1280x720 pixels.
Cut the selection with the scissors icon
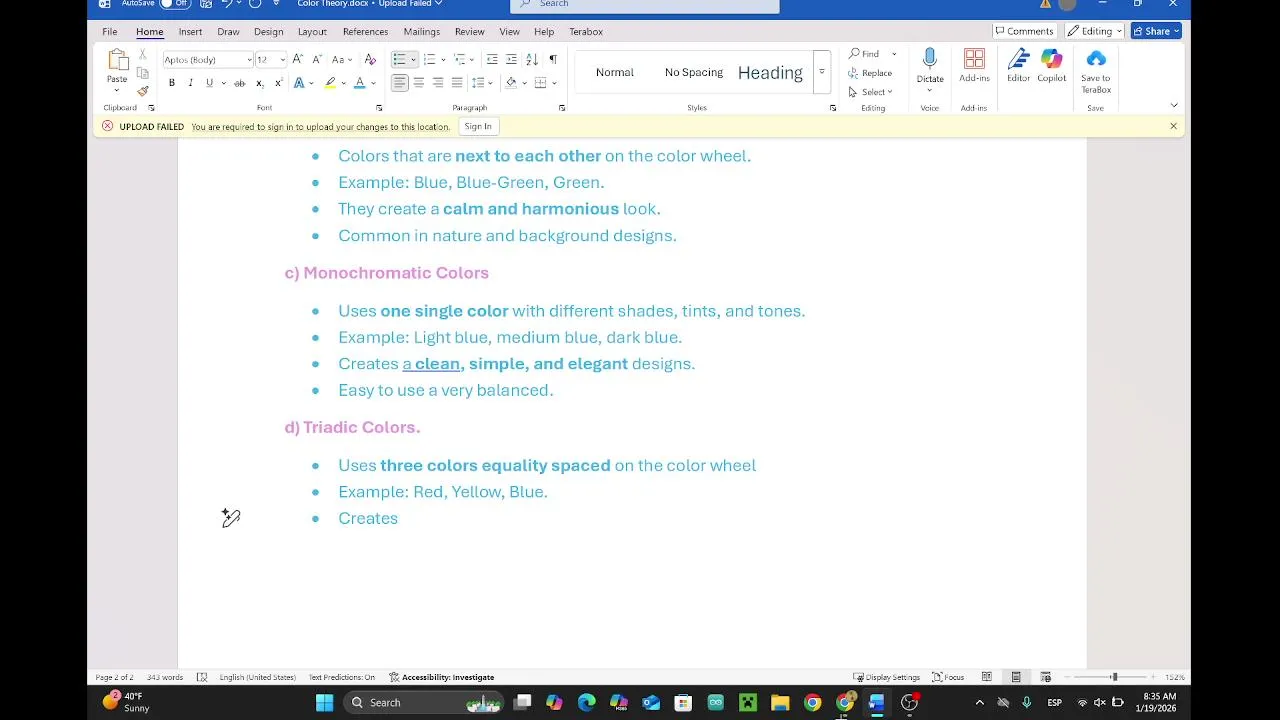point(143,55)
